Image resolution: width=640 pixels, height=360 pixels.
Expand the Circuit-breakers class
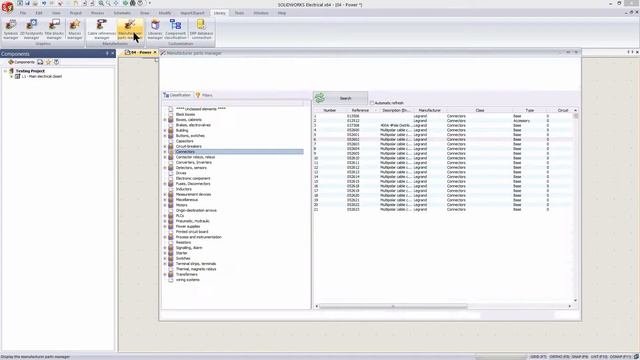165,147
